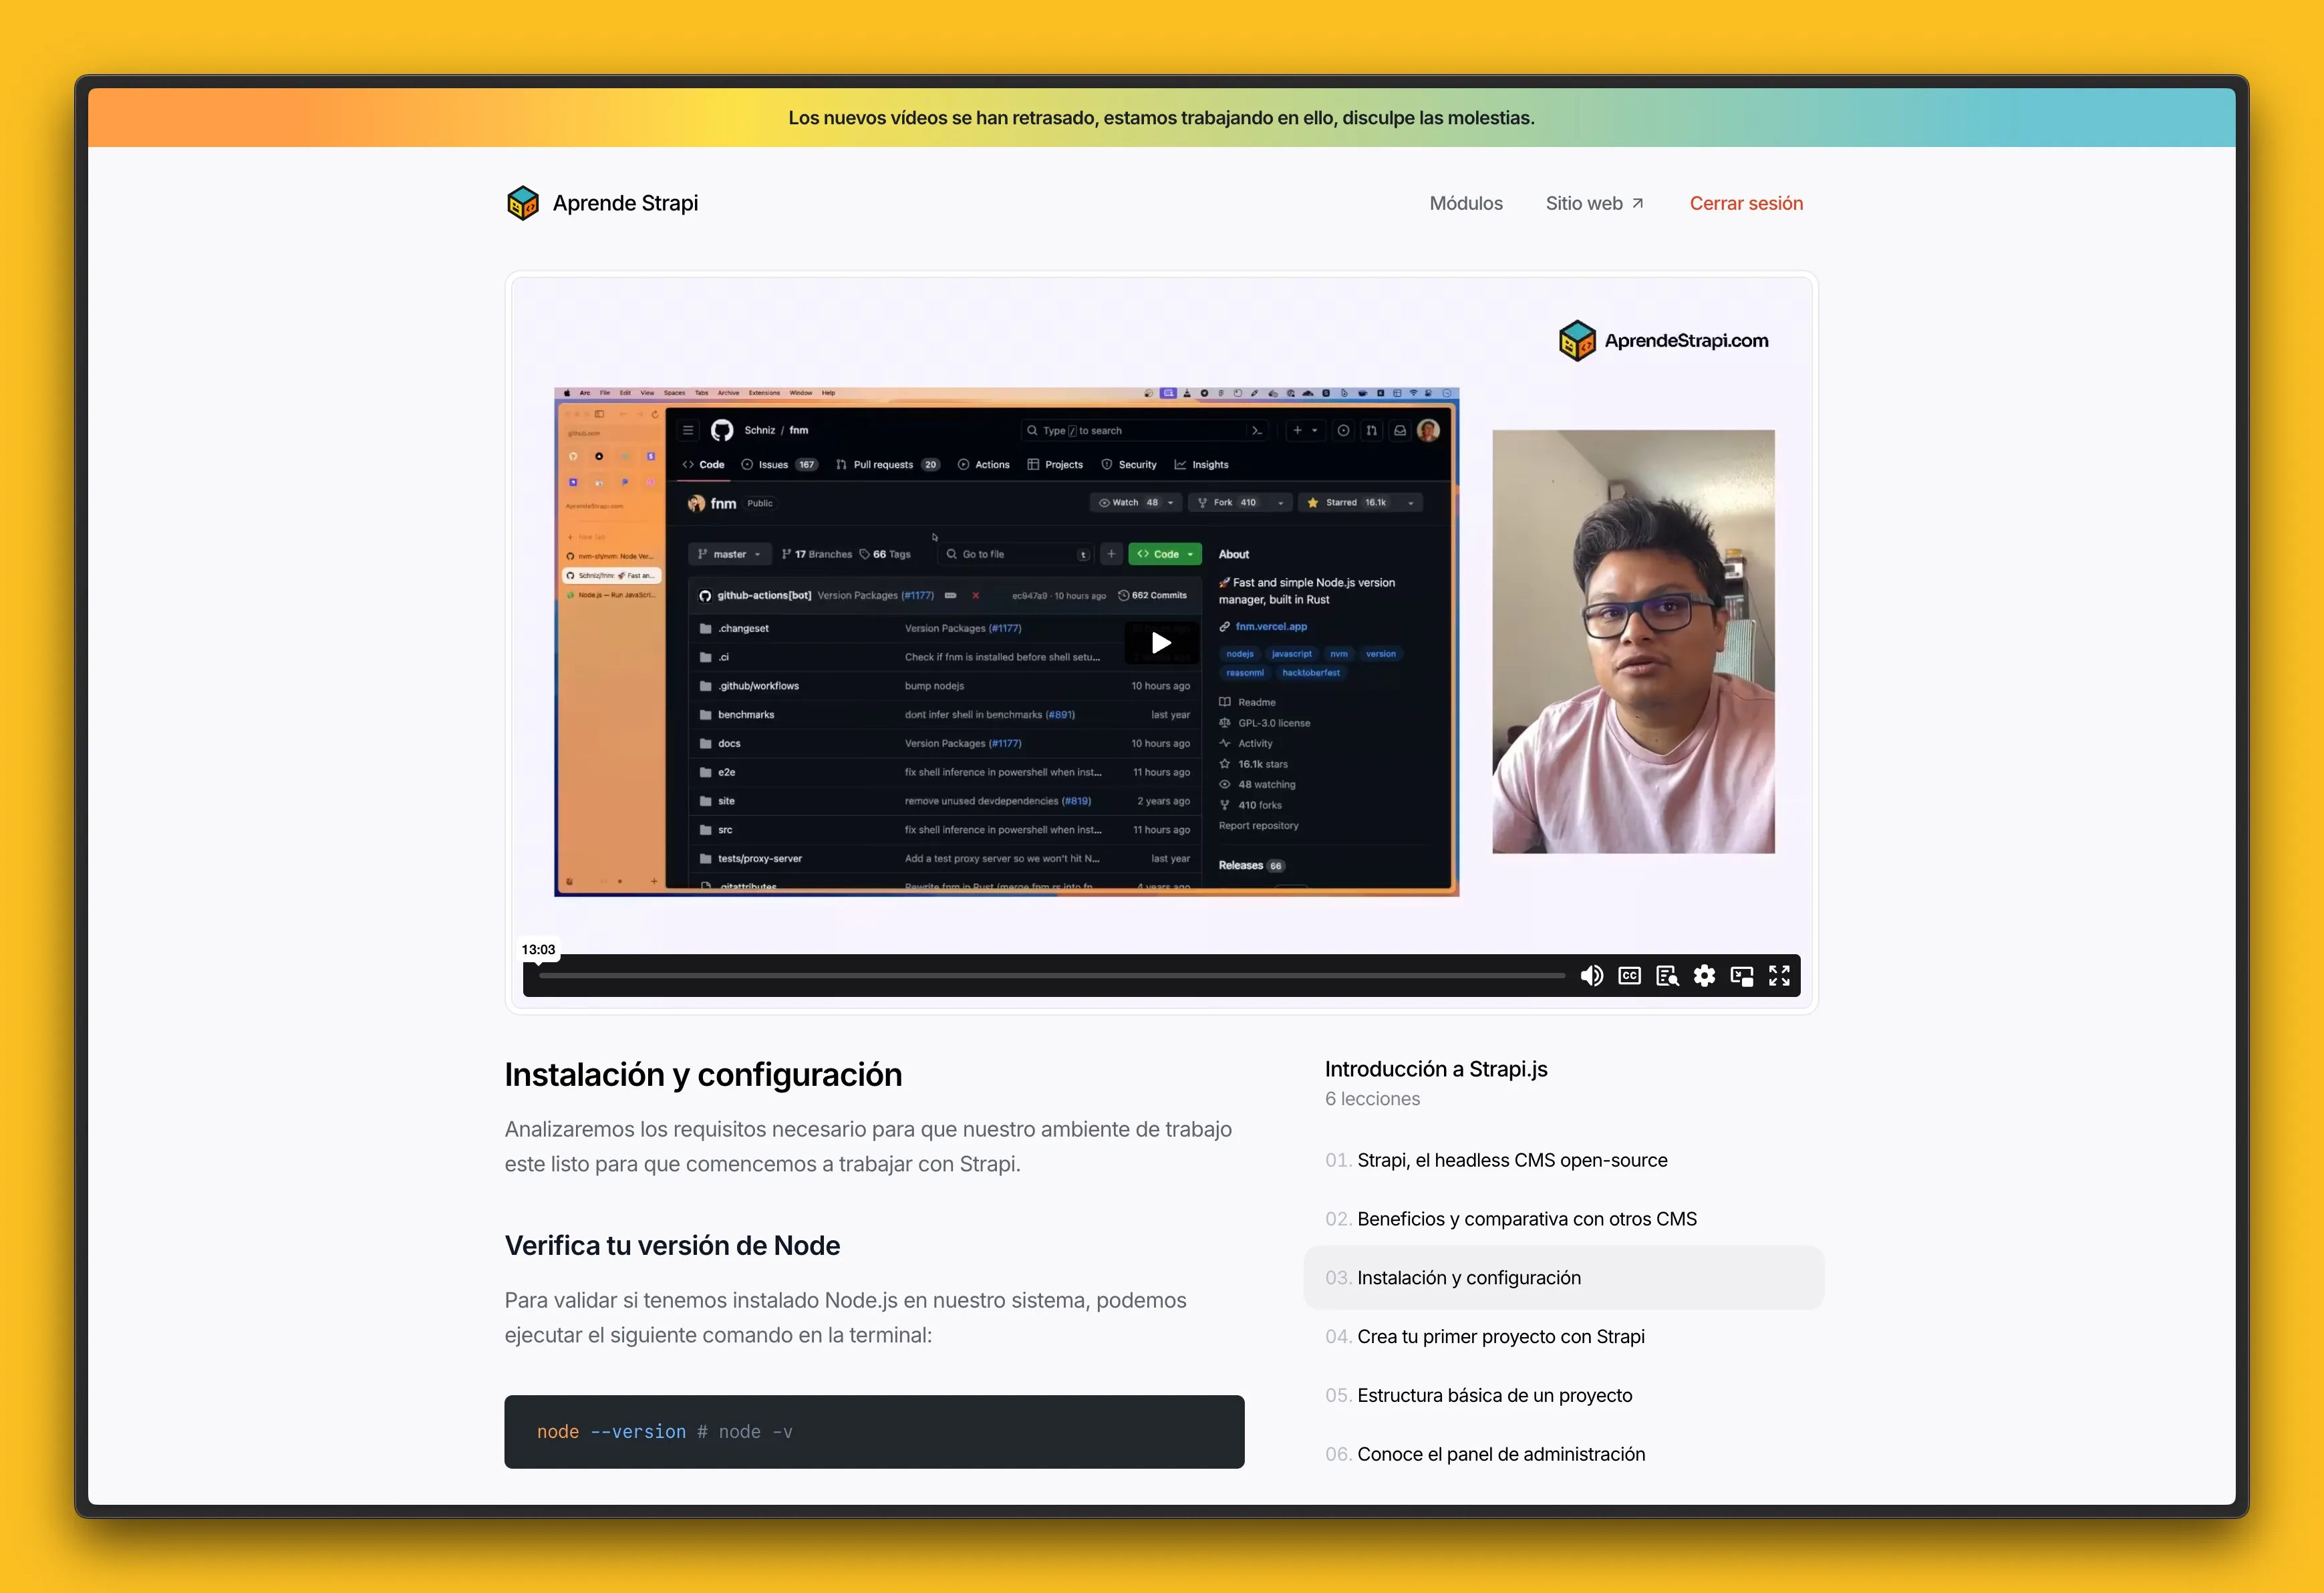Image resolution: width=2324 pixels, height=1593 pixels.
Task: Click the main 'Instalación y configuración' page heading
Action: point(703,1074)
